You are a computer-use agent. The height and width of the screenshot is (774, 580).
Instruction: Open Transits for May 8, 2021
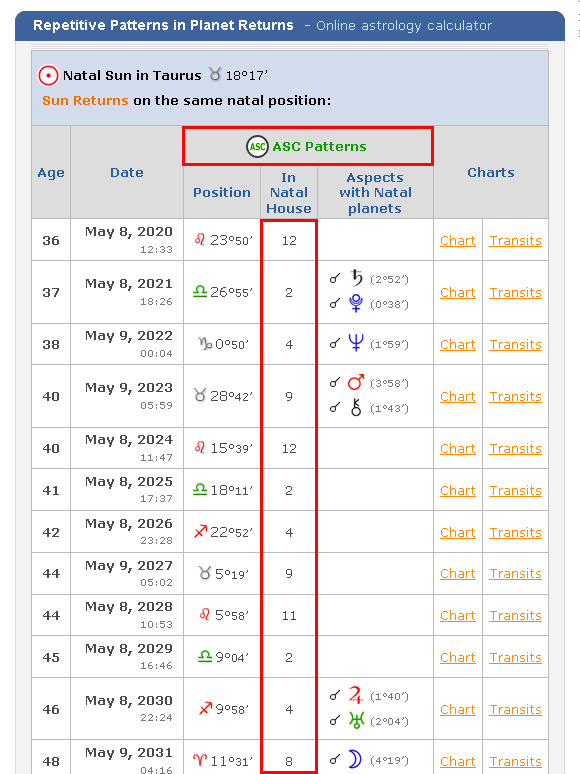(x=515, y=293)
